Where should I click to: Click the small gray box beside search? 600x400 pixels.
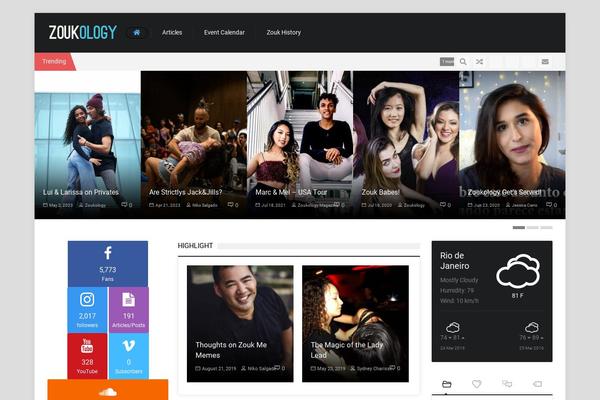click(x=447, y=62)
